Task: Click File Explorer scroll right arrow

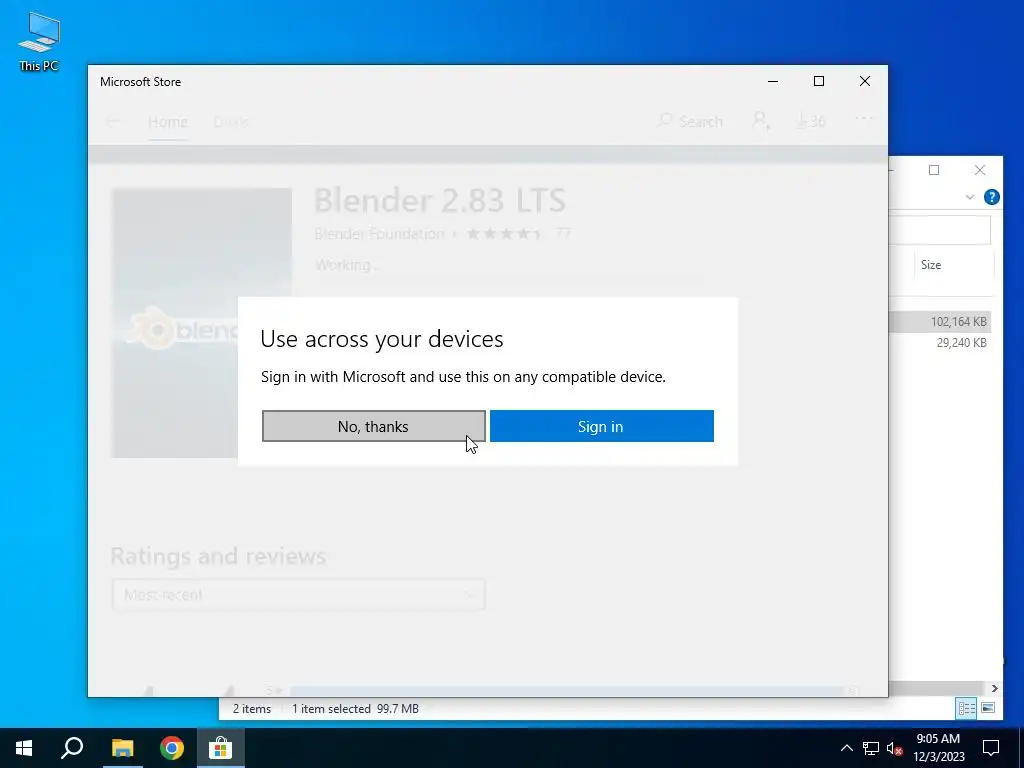Action: tap(995, 688)
